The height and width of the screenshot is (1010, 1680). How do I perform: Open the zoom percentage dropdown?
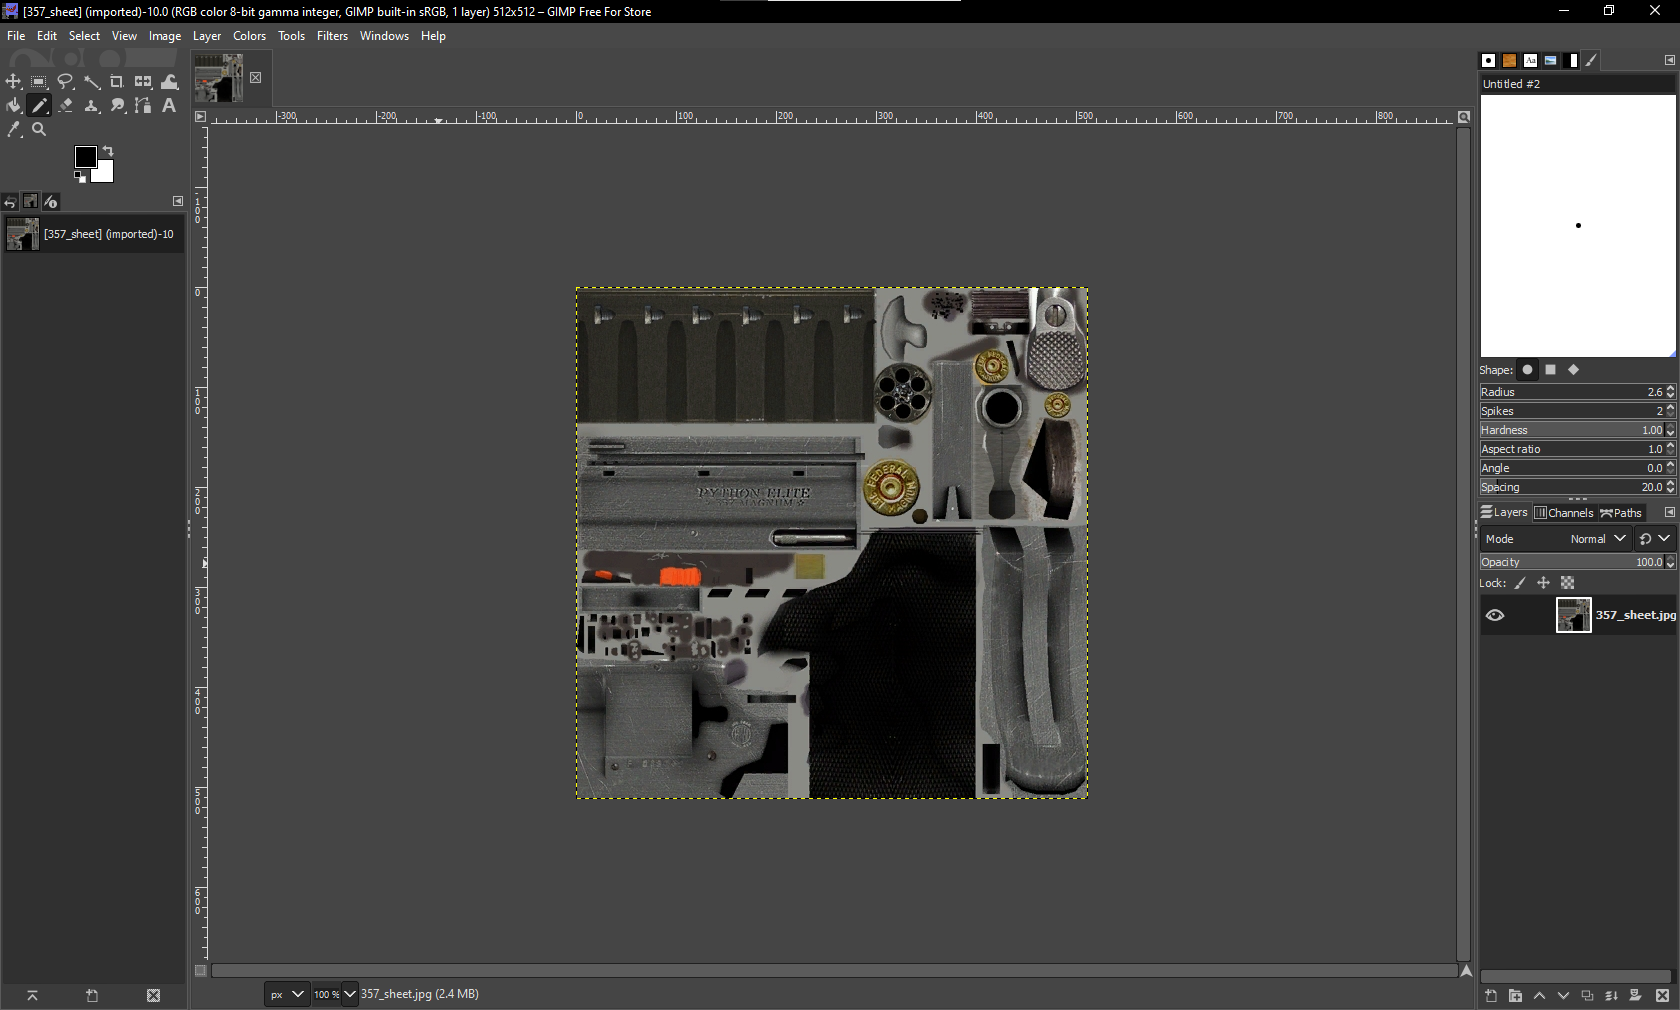349,994
